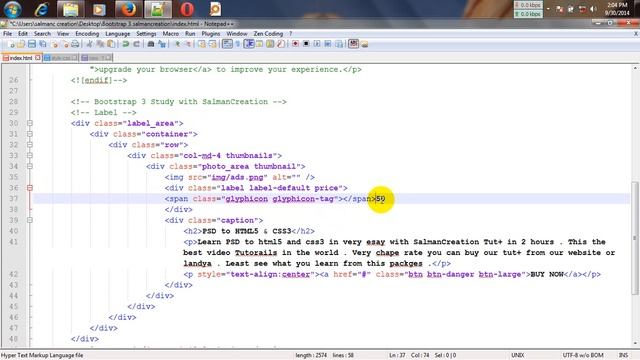
Task: Open the Search menu
Action: coord(42,33)
